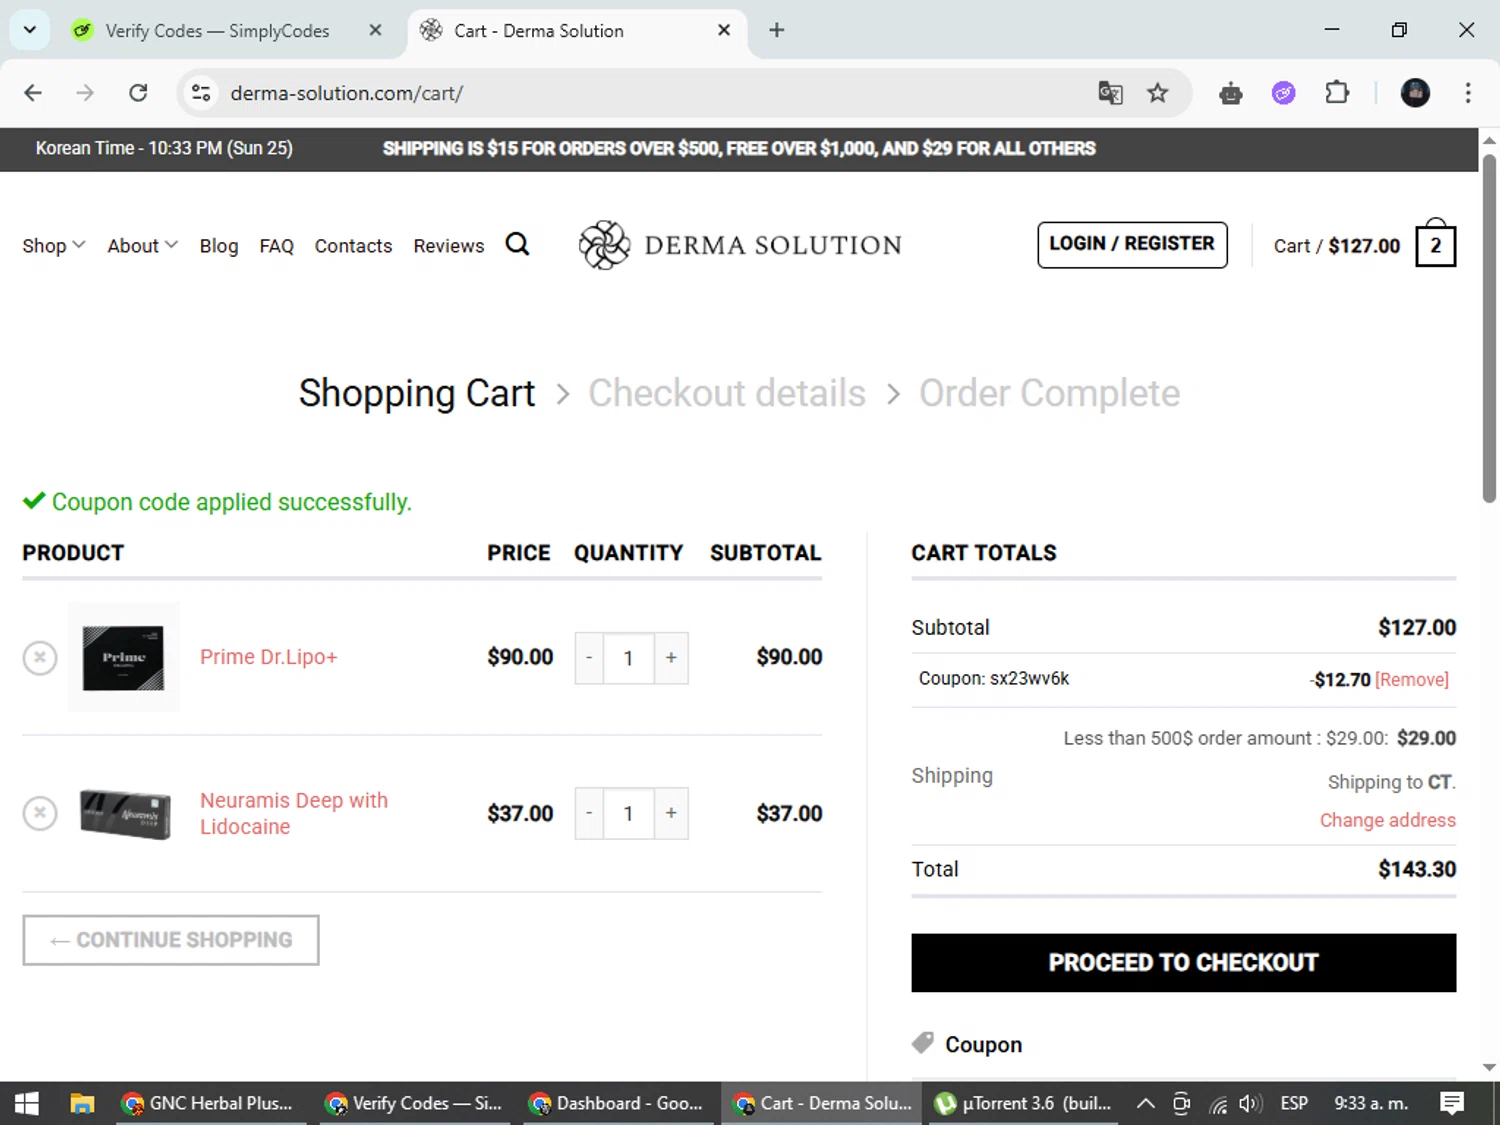1500x1125 pixels.
Task: Click the Change address link
Action: (1387, 820)
